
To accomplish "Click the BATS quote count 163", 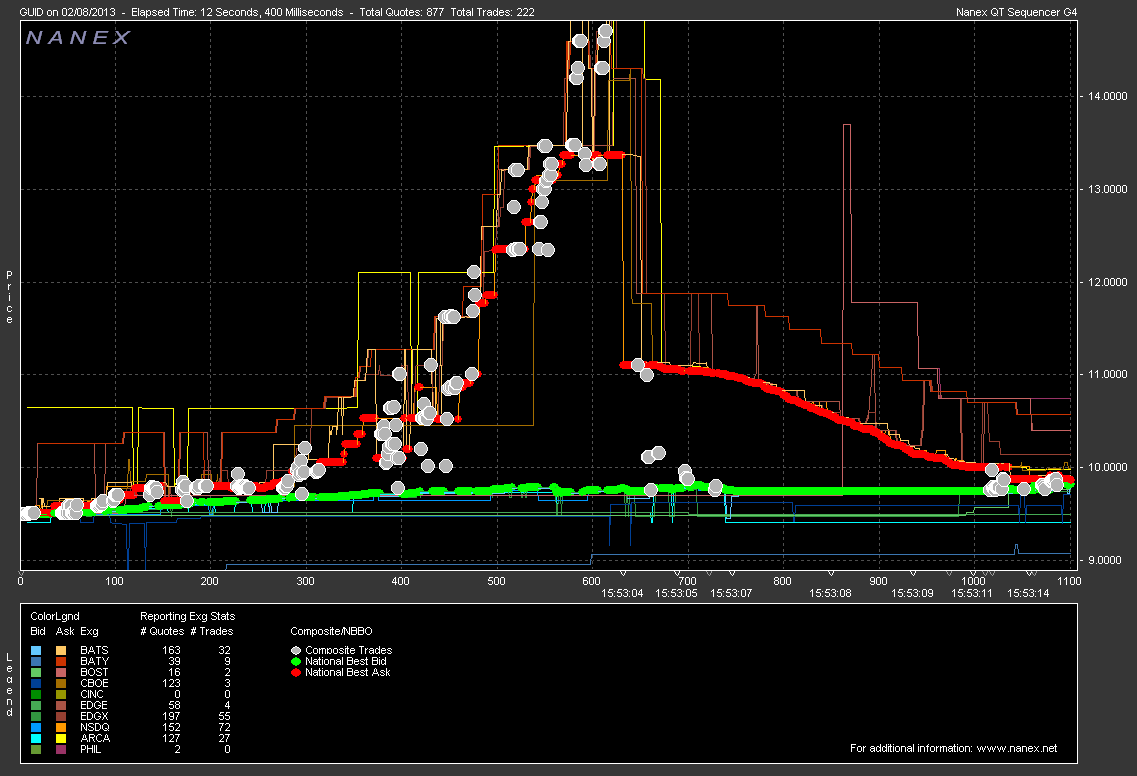I will coord(171,651).
